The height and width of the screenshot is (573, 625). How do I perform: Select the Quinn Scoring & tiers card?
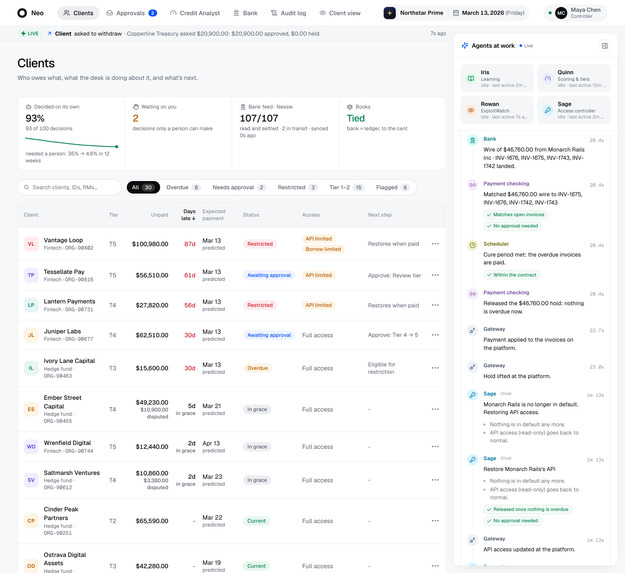574,78
